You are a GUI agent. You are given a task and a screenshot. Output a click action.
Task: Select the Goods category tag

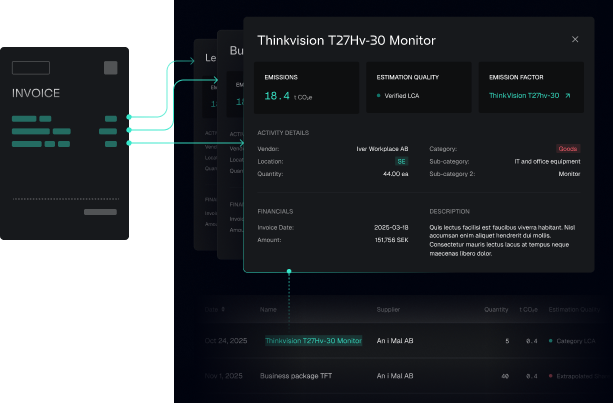tap(568, 149)
